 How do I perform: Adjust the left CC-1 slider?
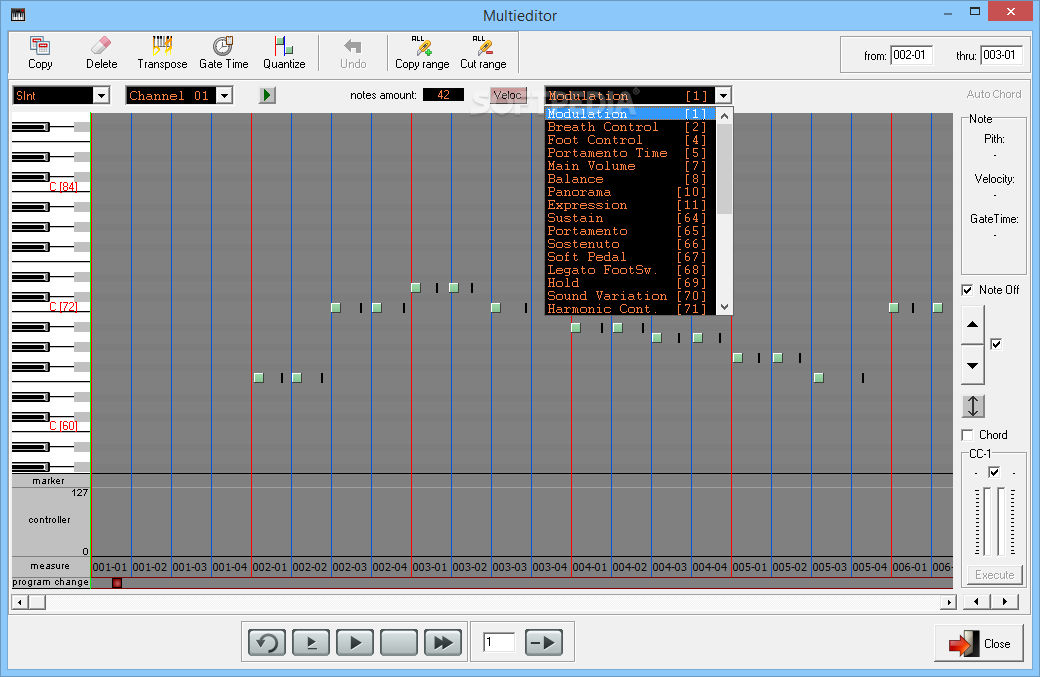pos(987,521)
